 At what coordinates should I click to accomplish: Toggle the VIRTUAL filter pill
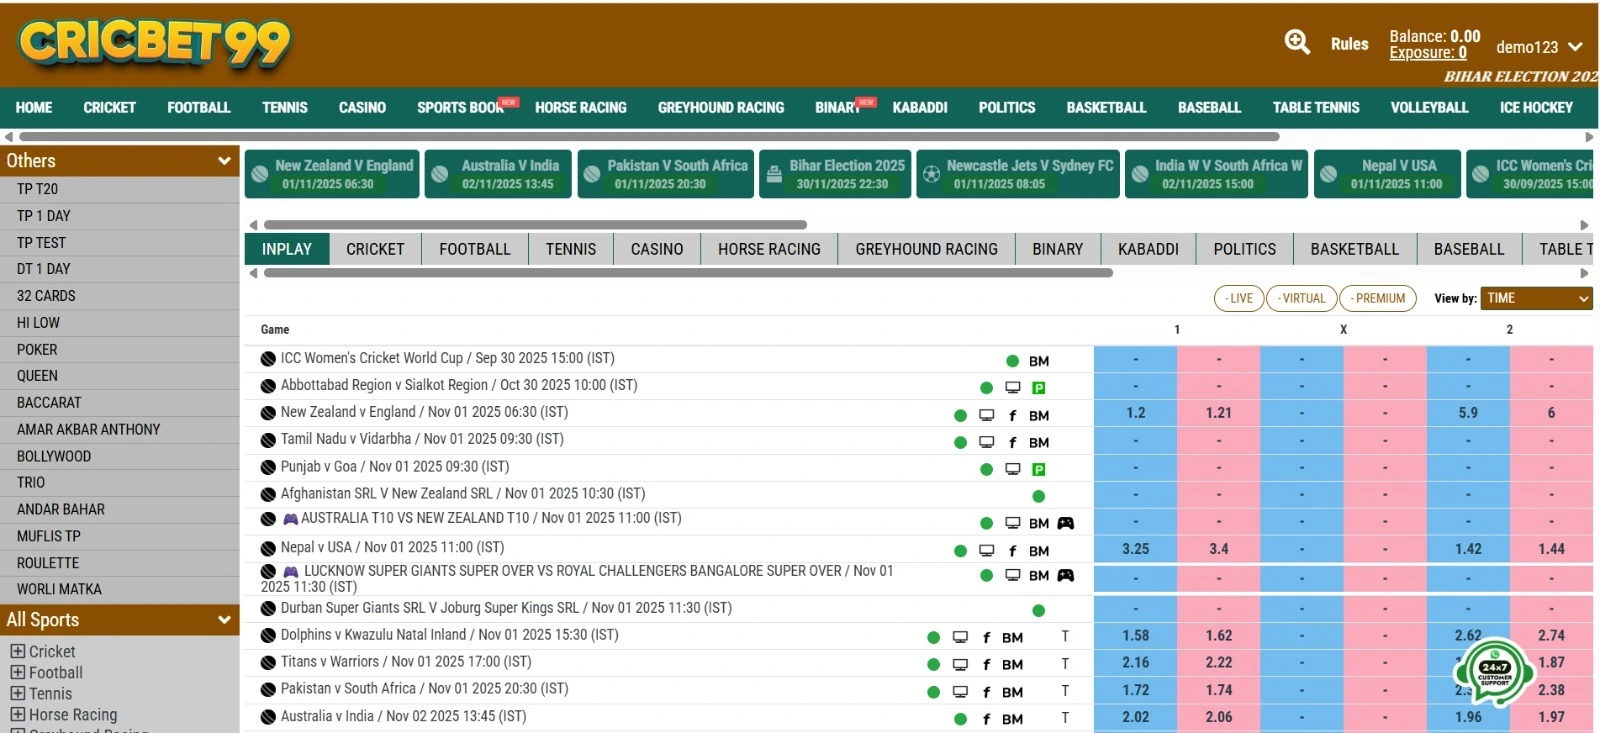pyautogui.click(x=1301, y=298)
